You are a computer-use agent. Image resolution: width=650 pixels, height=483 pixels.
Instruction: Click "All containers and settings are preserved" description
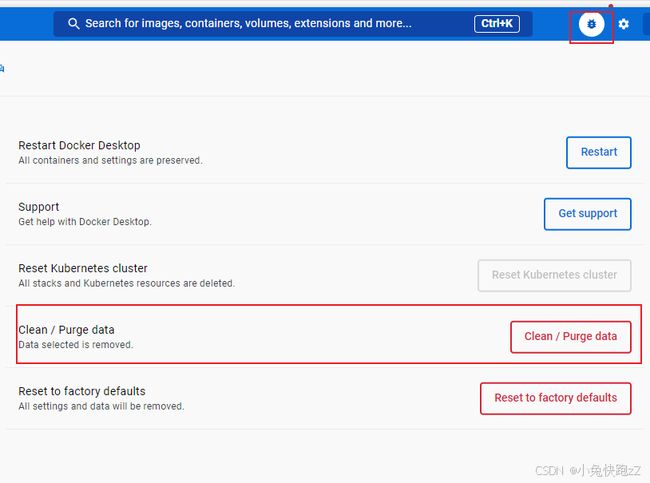[110, 160]
